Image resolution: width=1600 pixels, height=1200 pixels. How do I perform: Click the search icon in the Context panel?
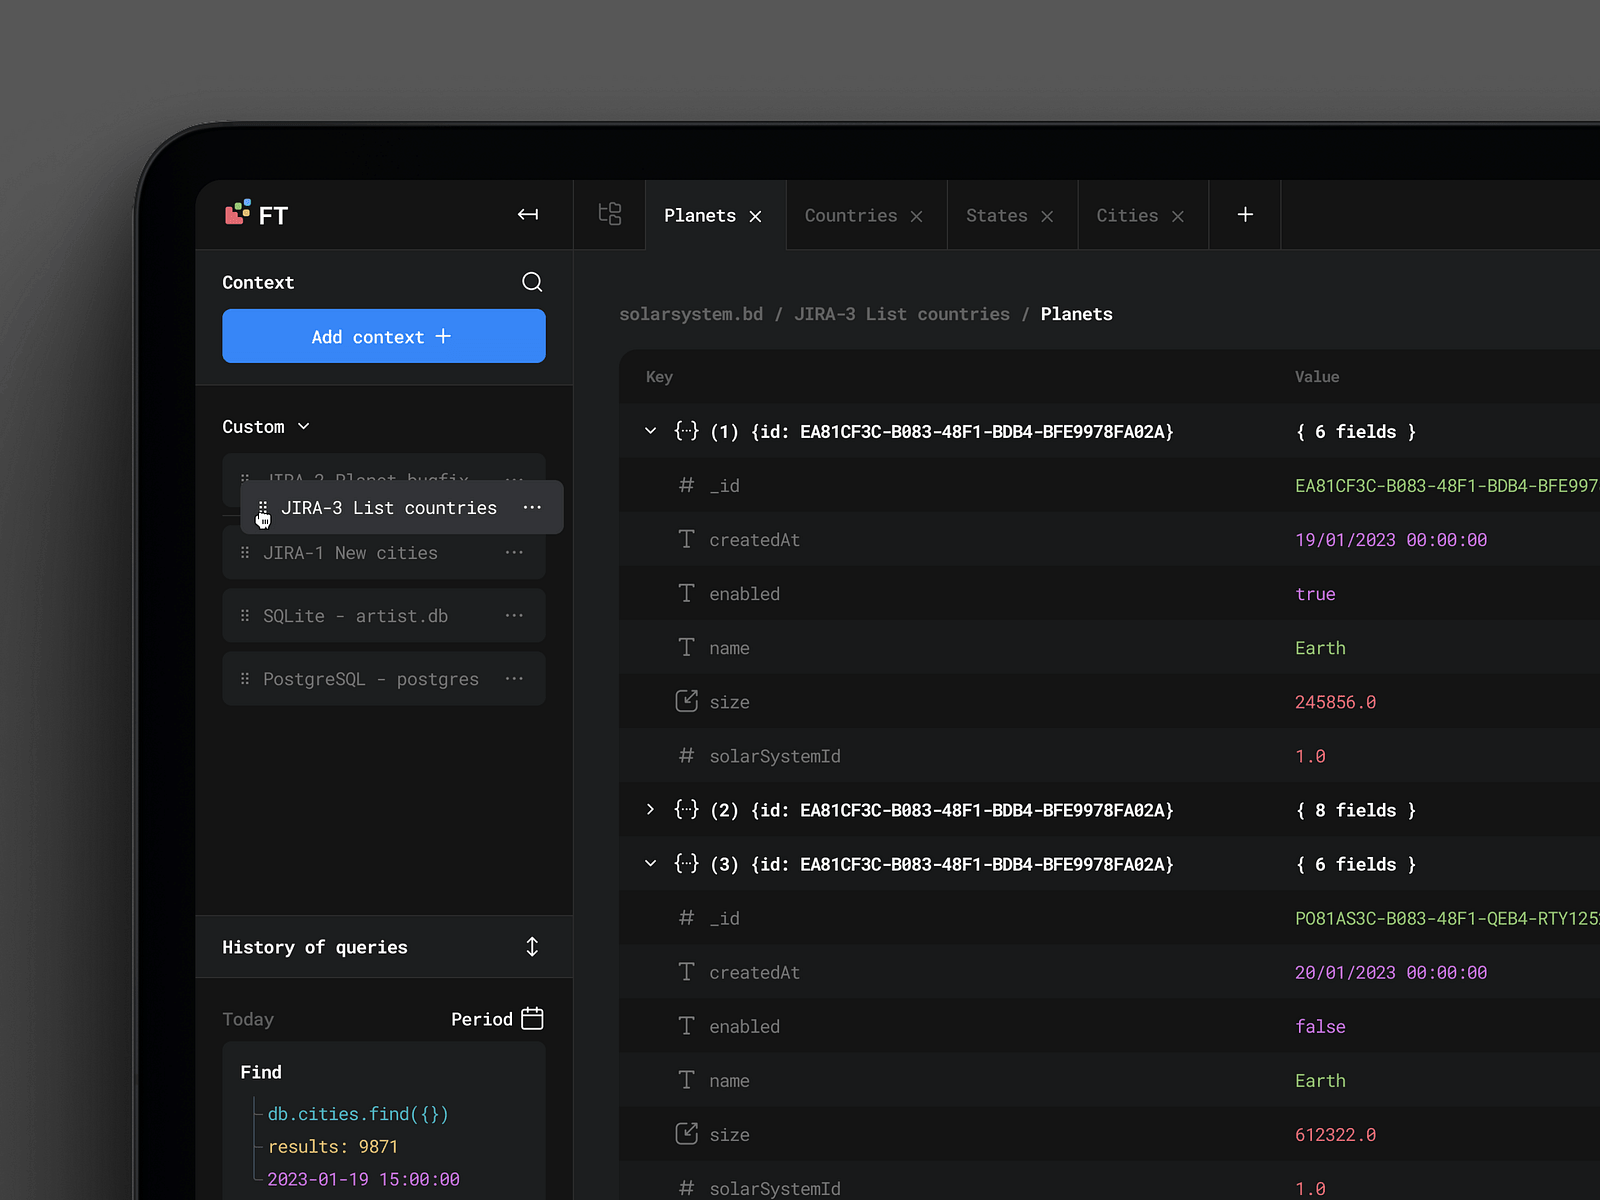tap(532, 282)
